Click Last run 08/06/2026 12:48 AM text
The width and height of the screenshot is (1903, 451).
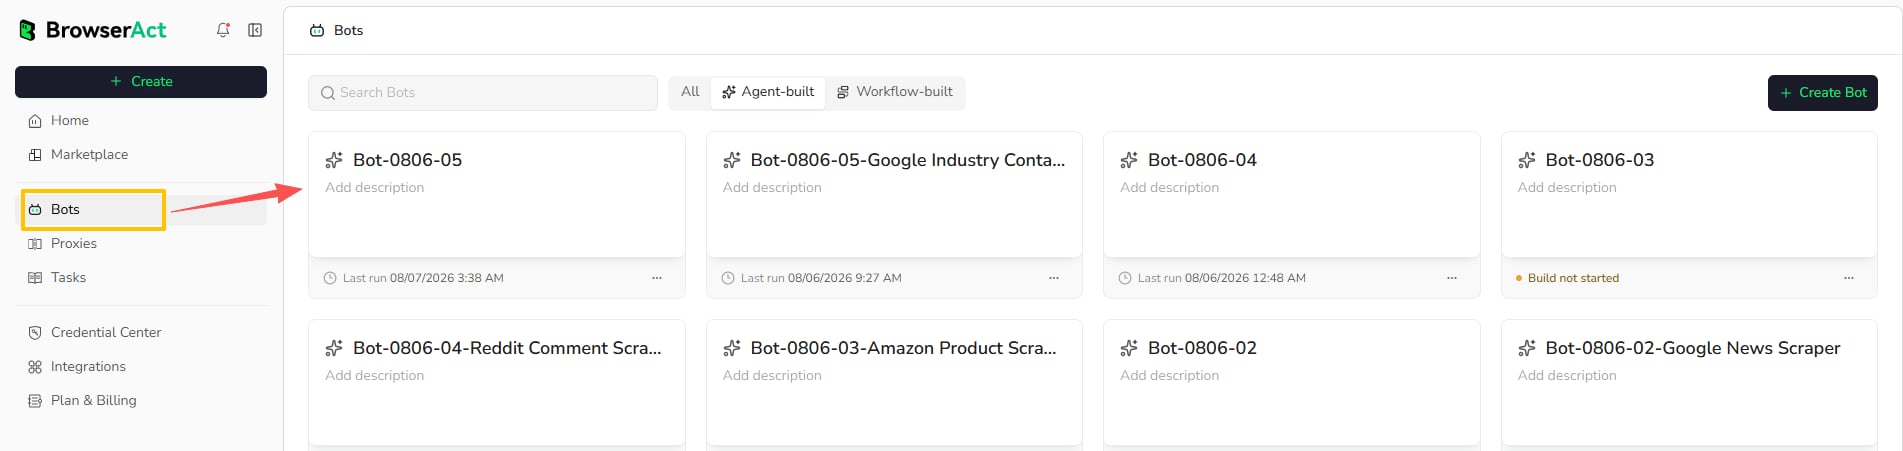coord(1222,278)
